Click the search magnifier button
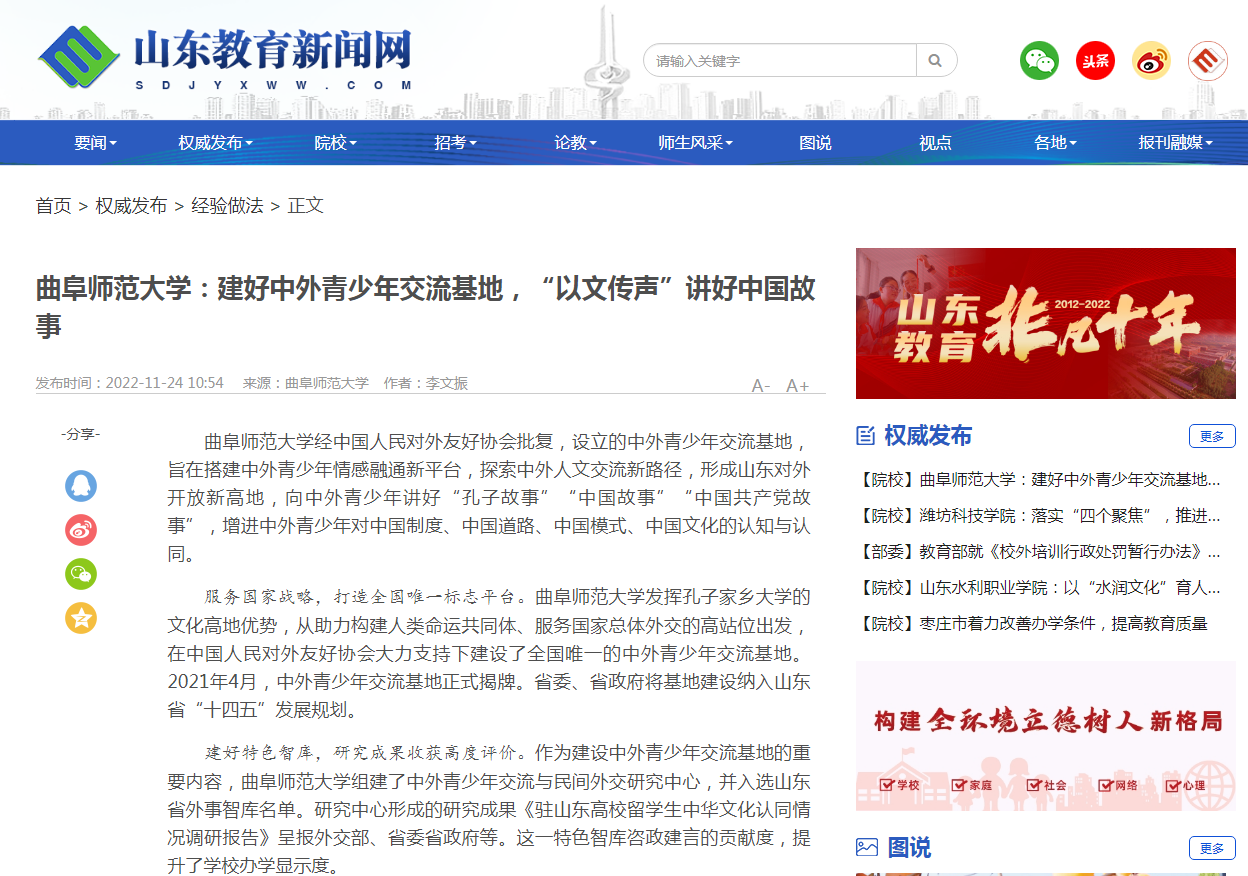This screenshot has width=1248, height=876. coord(936,61)
